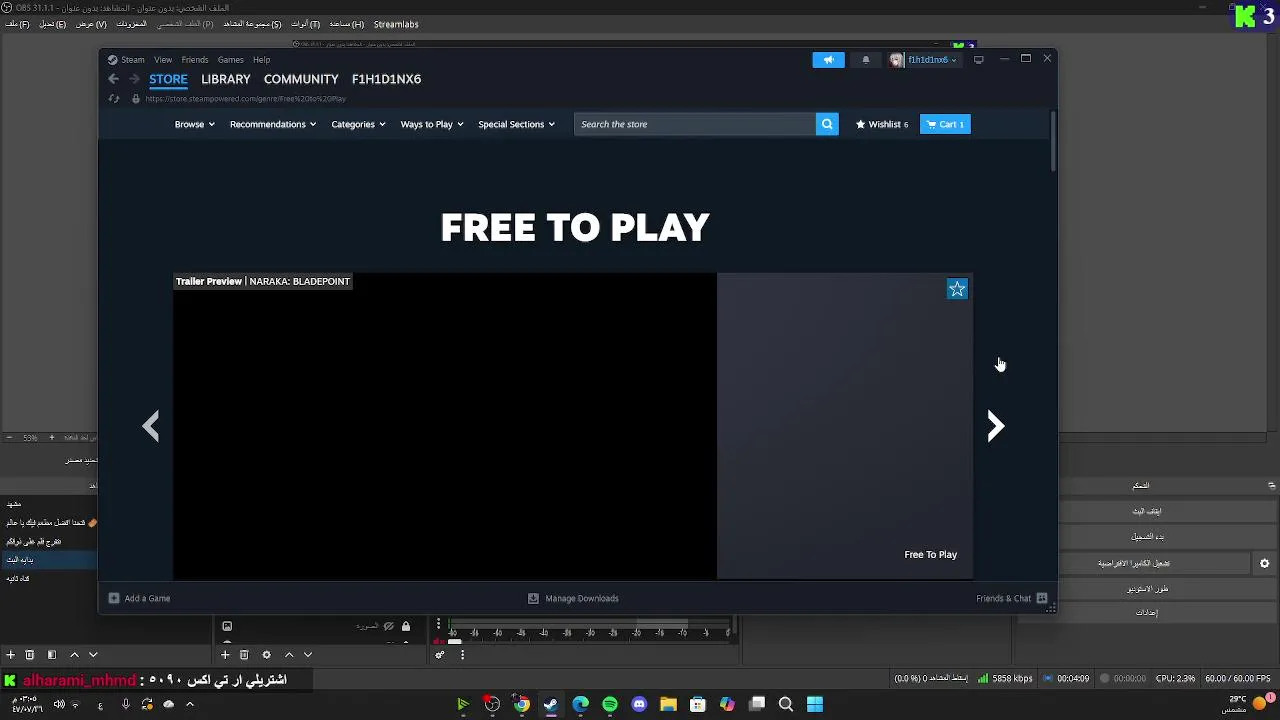Click the NARAKA trailer preview video
The height and width of the screenshot is (720, 1280).
click(x=445, y=426)
